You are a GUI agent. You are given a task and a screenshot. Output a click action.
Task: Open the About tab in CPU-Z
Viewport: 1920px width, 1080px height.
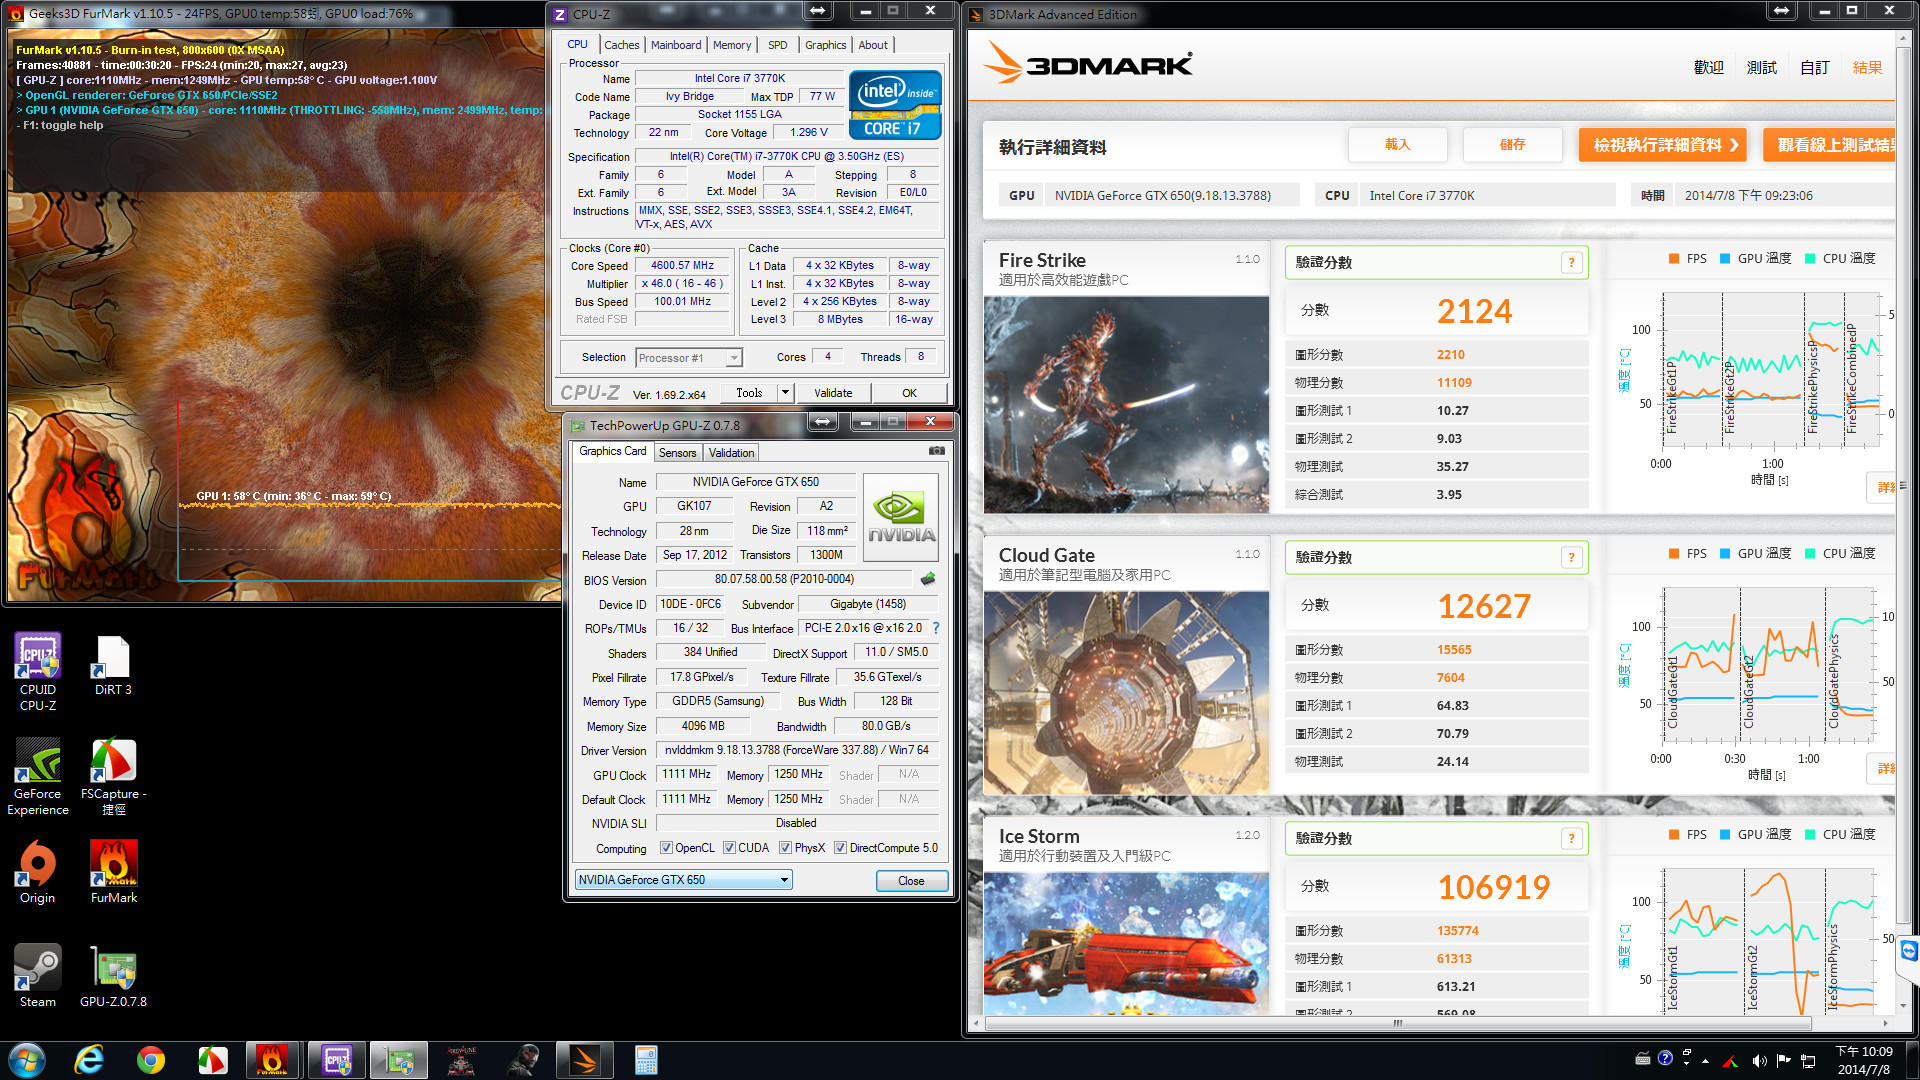873,45
